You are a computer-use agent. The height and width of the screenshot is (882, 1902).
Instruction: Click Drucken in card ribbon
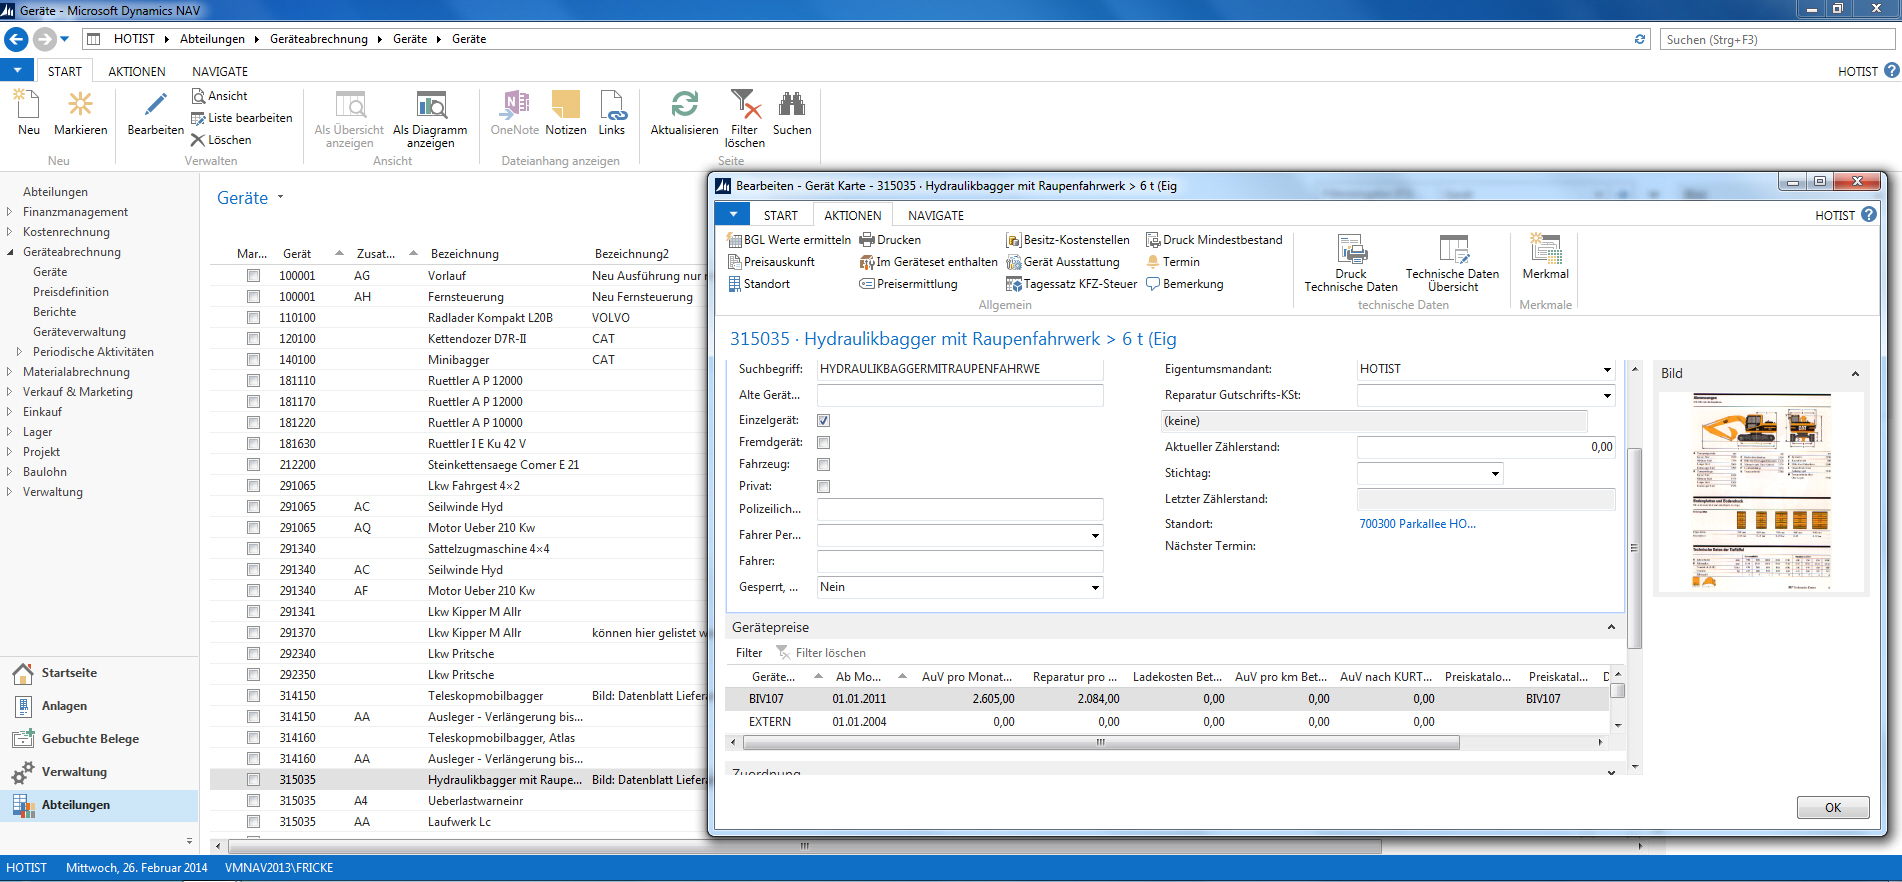890,240
